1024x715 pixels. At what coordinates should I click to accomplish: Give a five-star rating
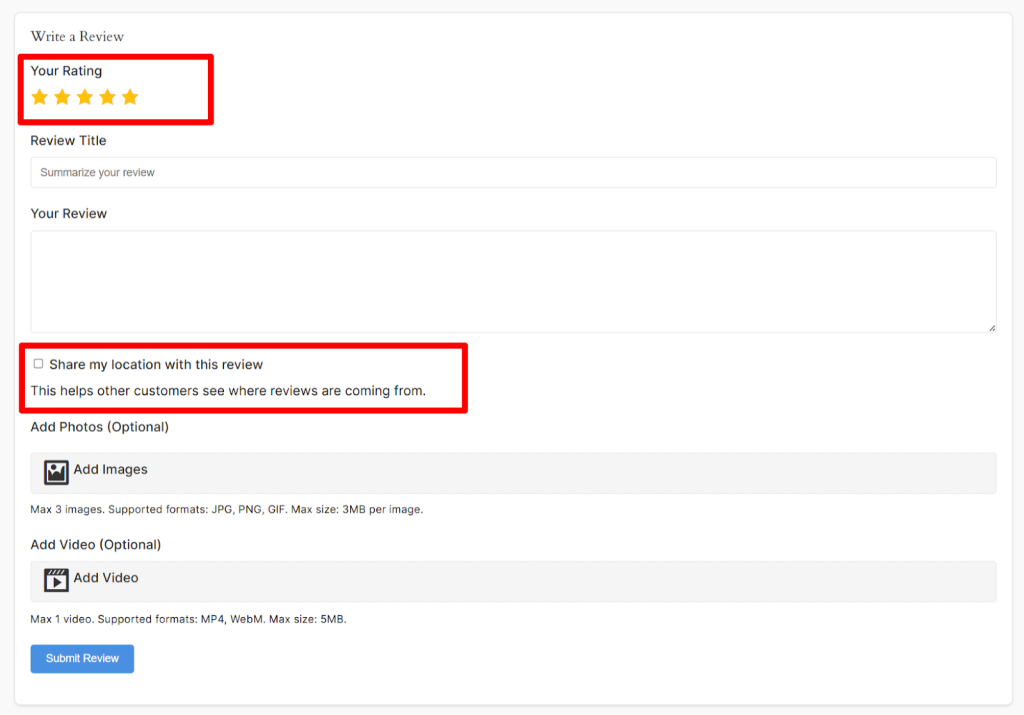(130, 97)
